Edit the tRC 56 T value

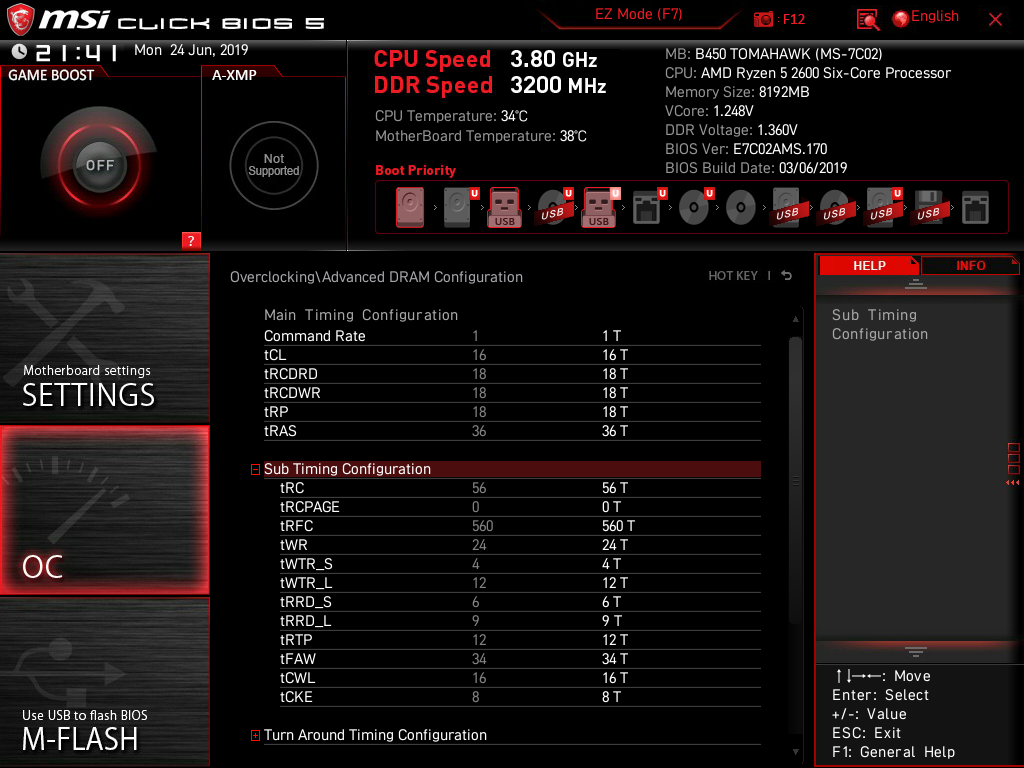(x=615, y=488)
